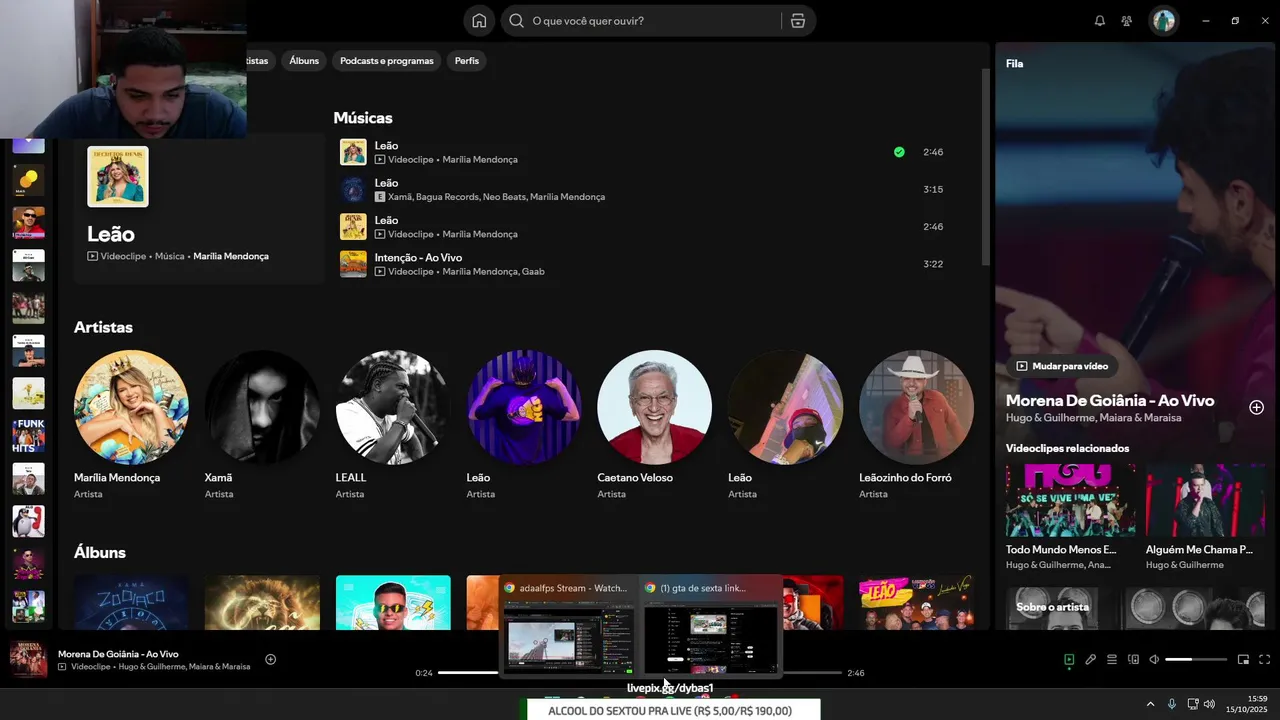Open Todo Mundo Menos E... related videoclip
Screen dimensions: 1280x720
(1070, 517)
